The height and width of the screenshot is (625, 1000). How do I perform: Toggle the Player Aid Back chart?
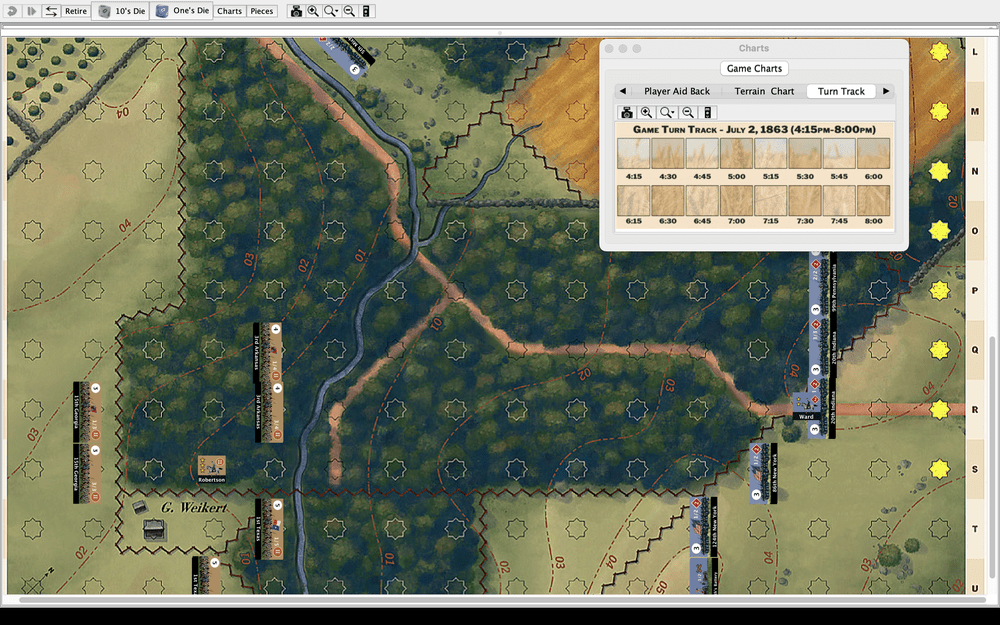(676, 91)
